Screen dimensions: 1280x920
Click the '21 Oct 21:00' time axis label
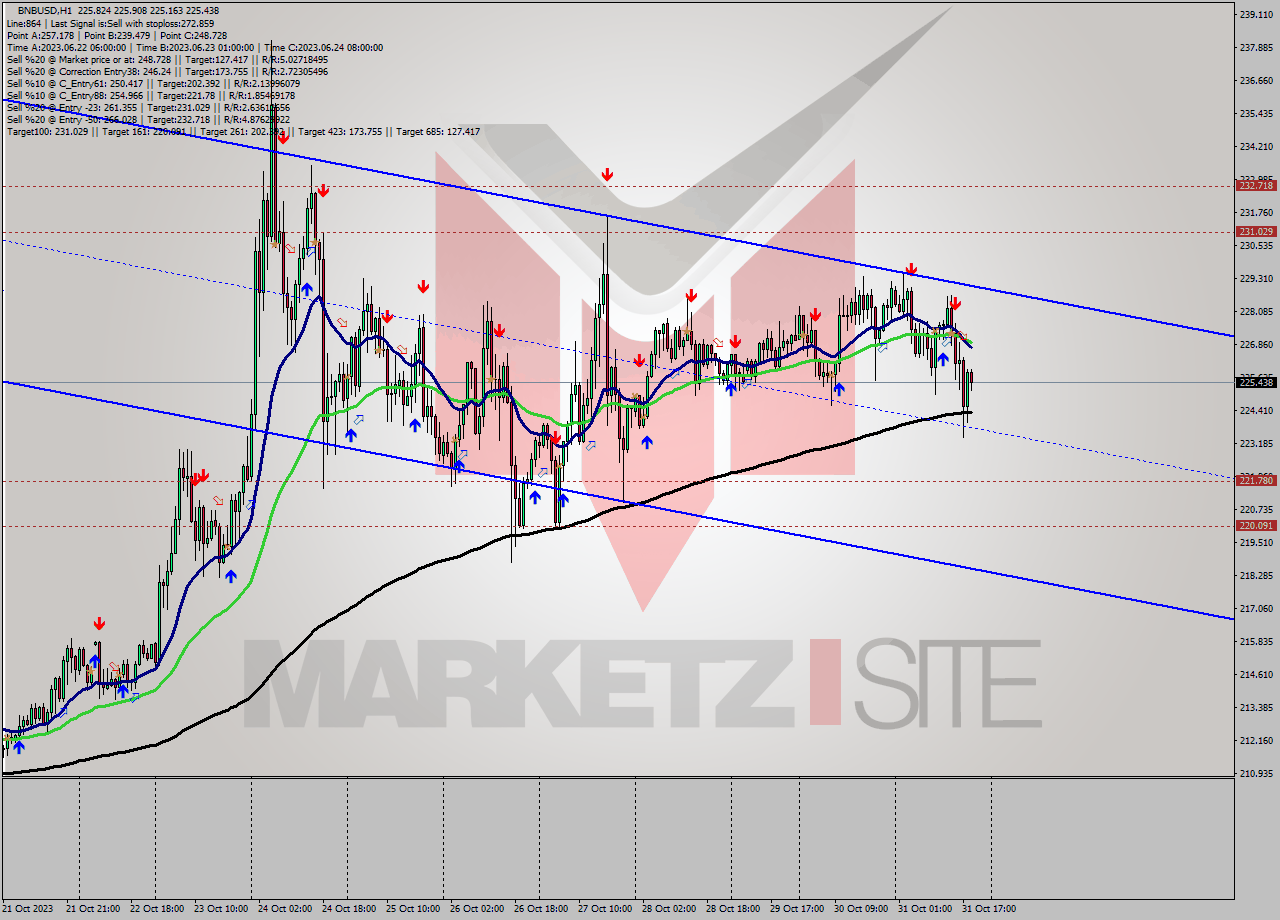(93, 909)
